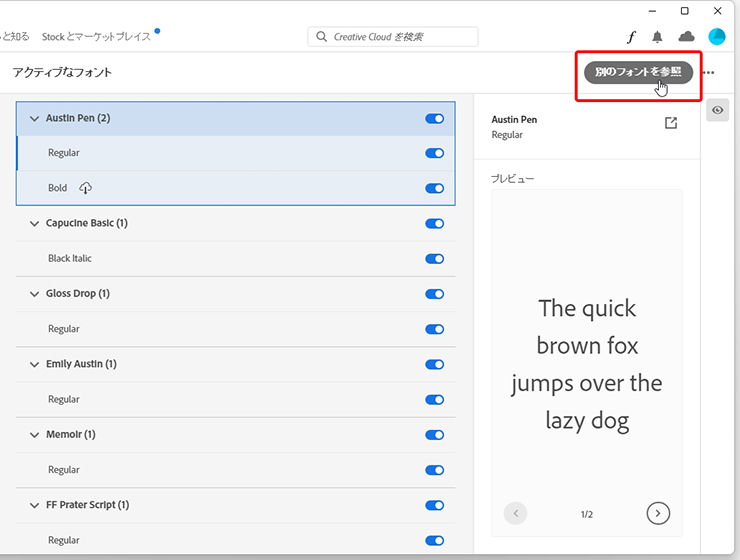This screenshot has height=560, width=740.
Task: Open the notifications bell
Action: 657,37
